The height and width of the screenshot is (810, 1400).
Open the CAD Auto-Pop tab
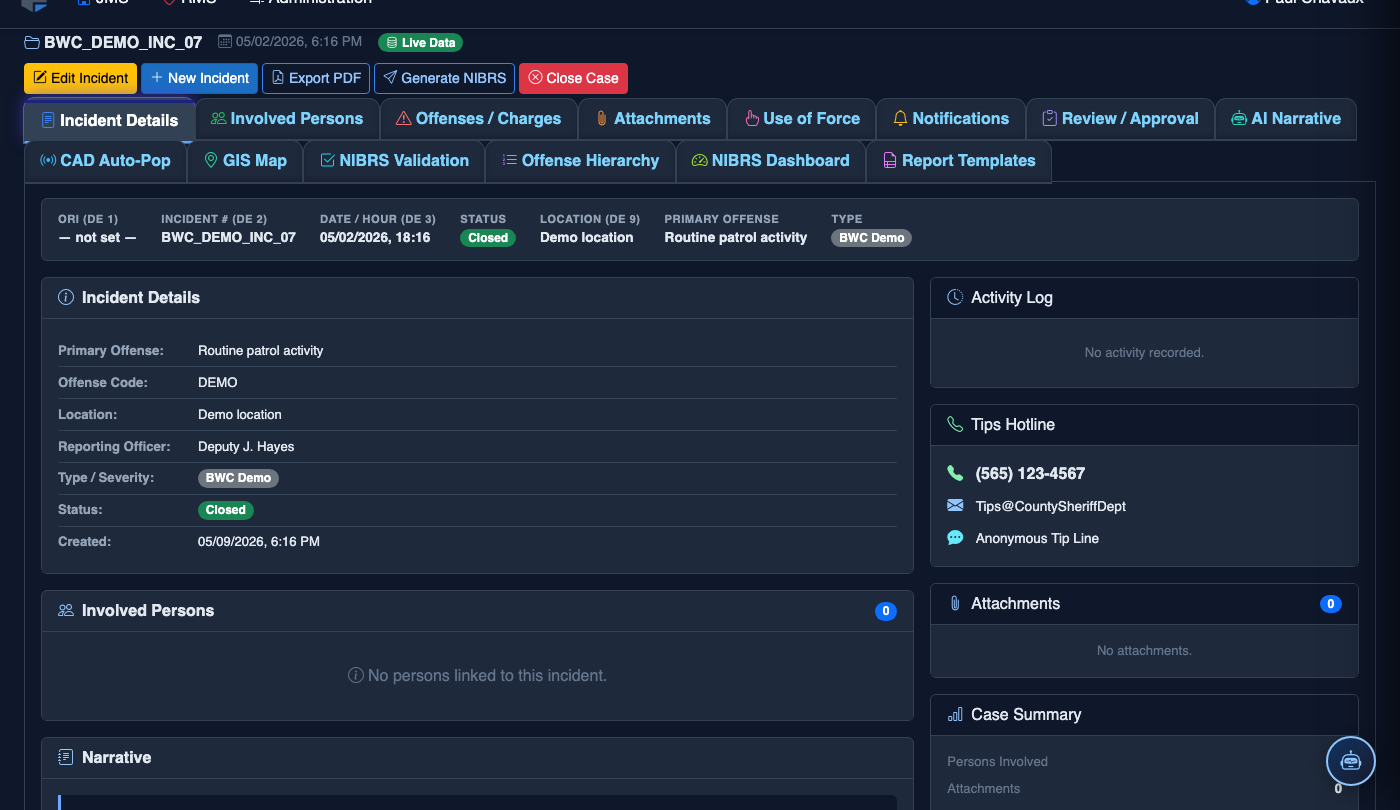click(105, 160)
